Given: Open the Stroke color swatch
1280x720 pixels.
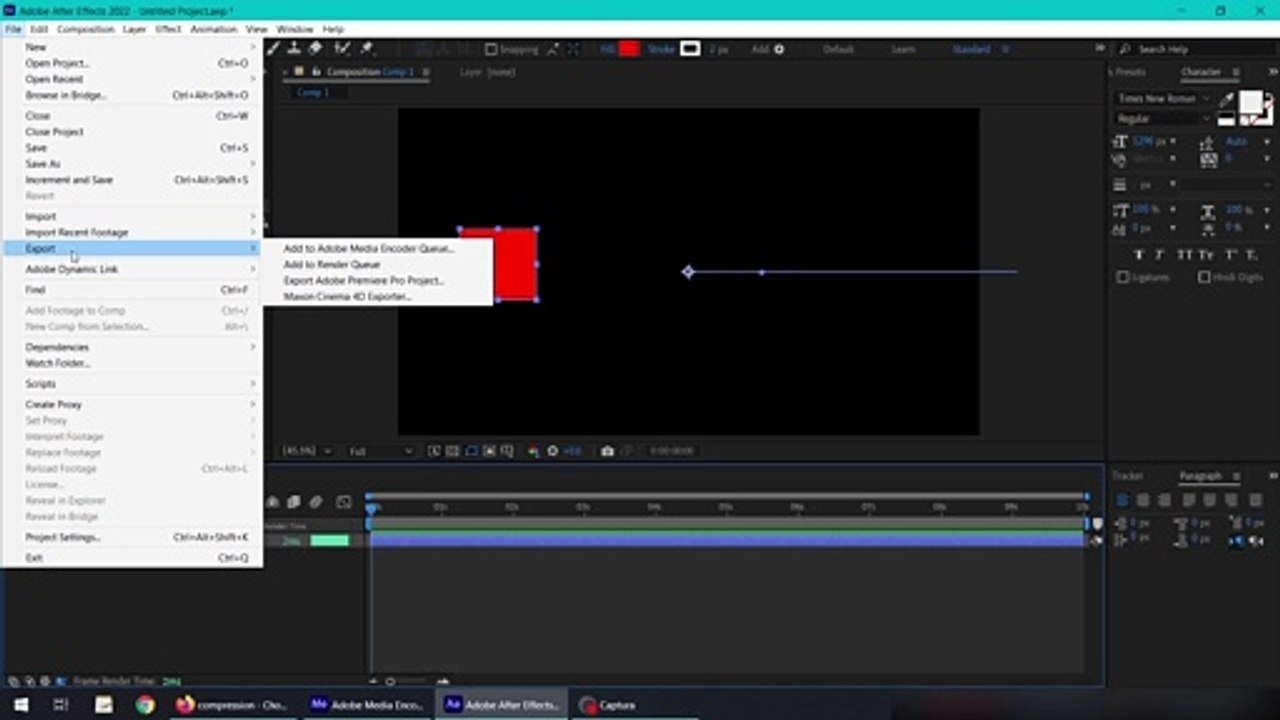Looking at the screenshot, I should (x=690, y=49).
